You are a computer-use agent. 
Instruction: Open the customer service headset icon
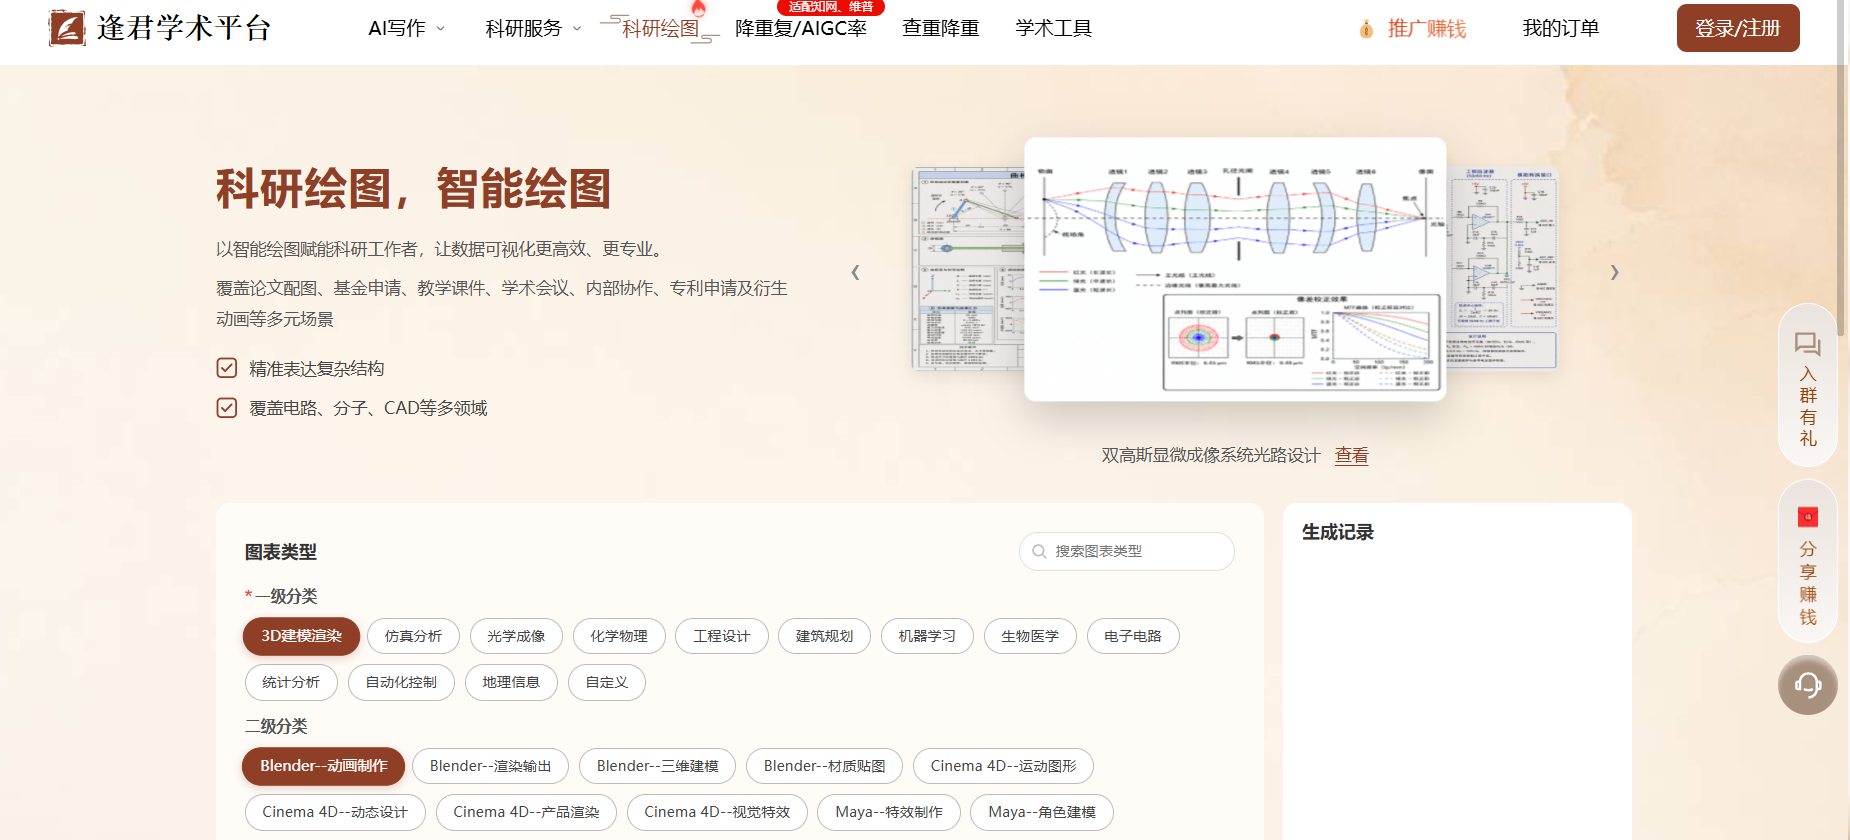[x=1808, y=685]
